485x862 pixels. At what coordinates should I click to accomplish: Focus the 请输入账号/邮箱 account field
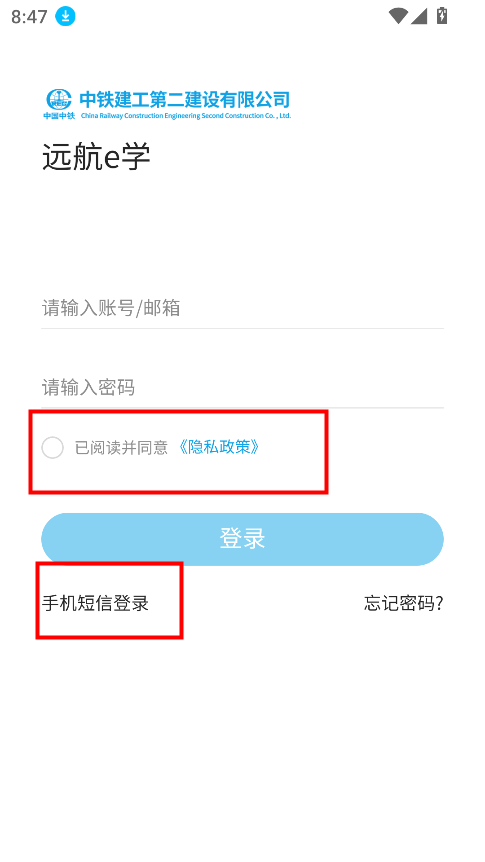[x=242, y=308]
